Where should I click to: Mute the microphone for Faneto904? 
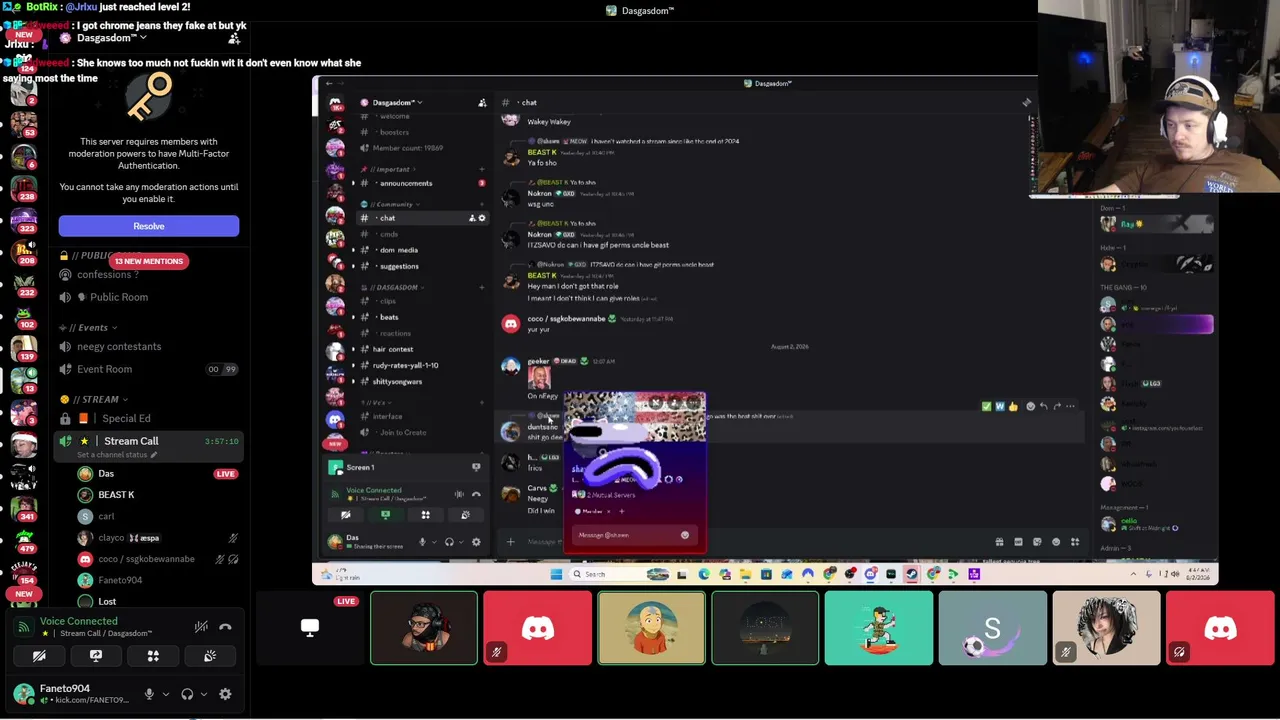pos(149,694)
